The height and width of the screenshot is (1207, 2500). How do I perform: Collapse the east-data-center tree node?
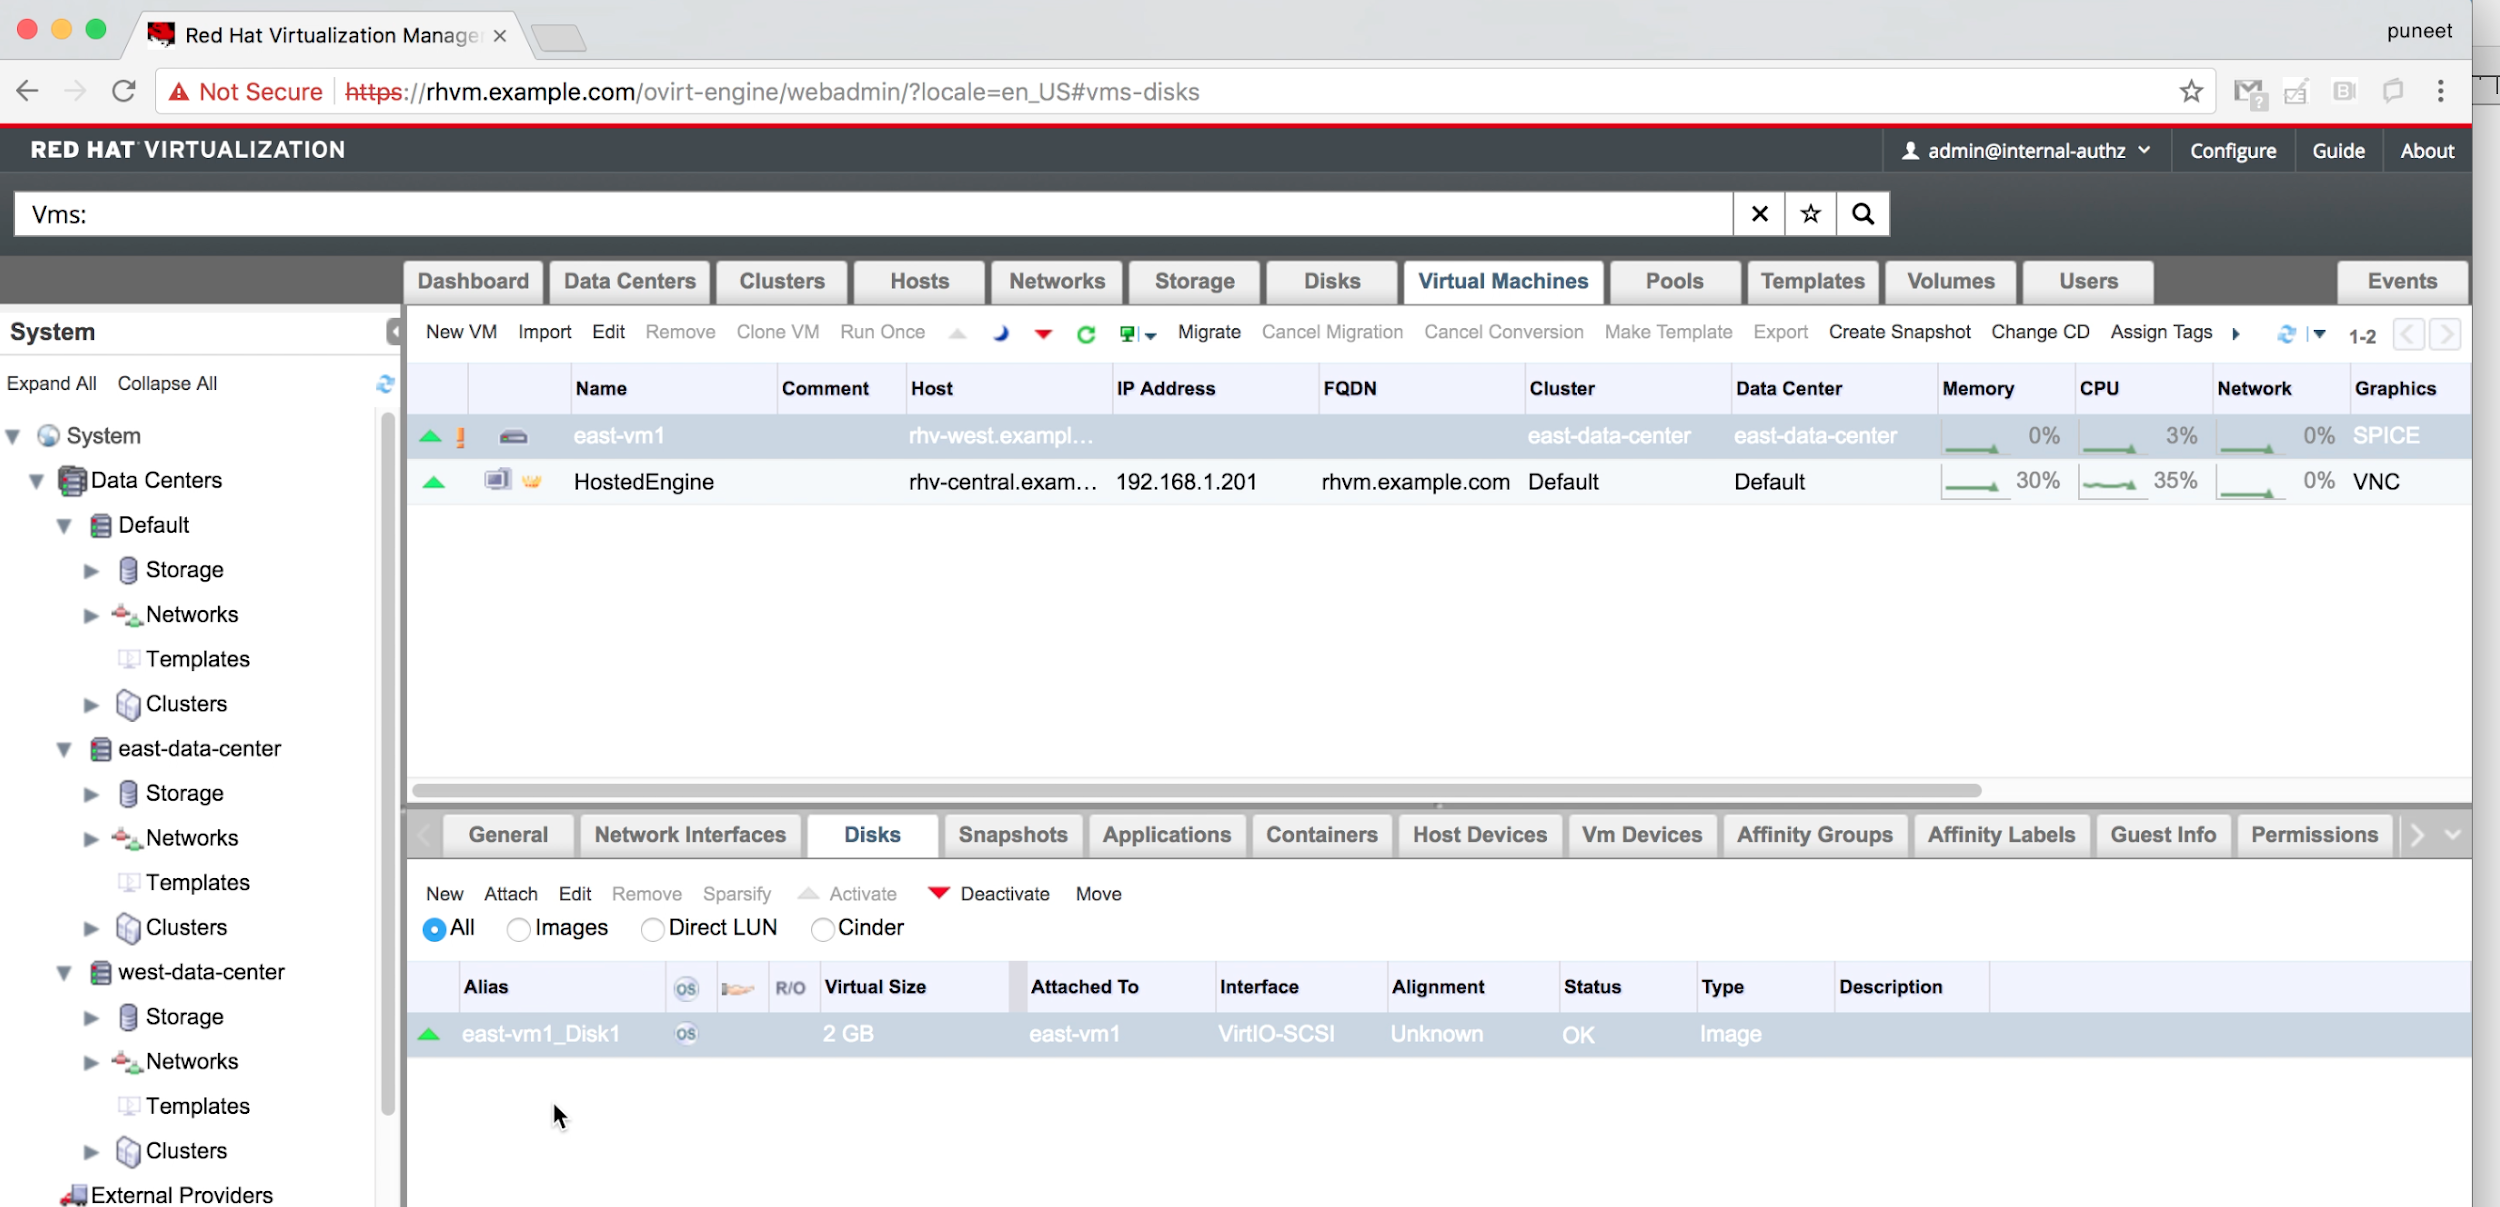(x=64, y=749)
